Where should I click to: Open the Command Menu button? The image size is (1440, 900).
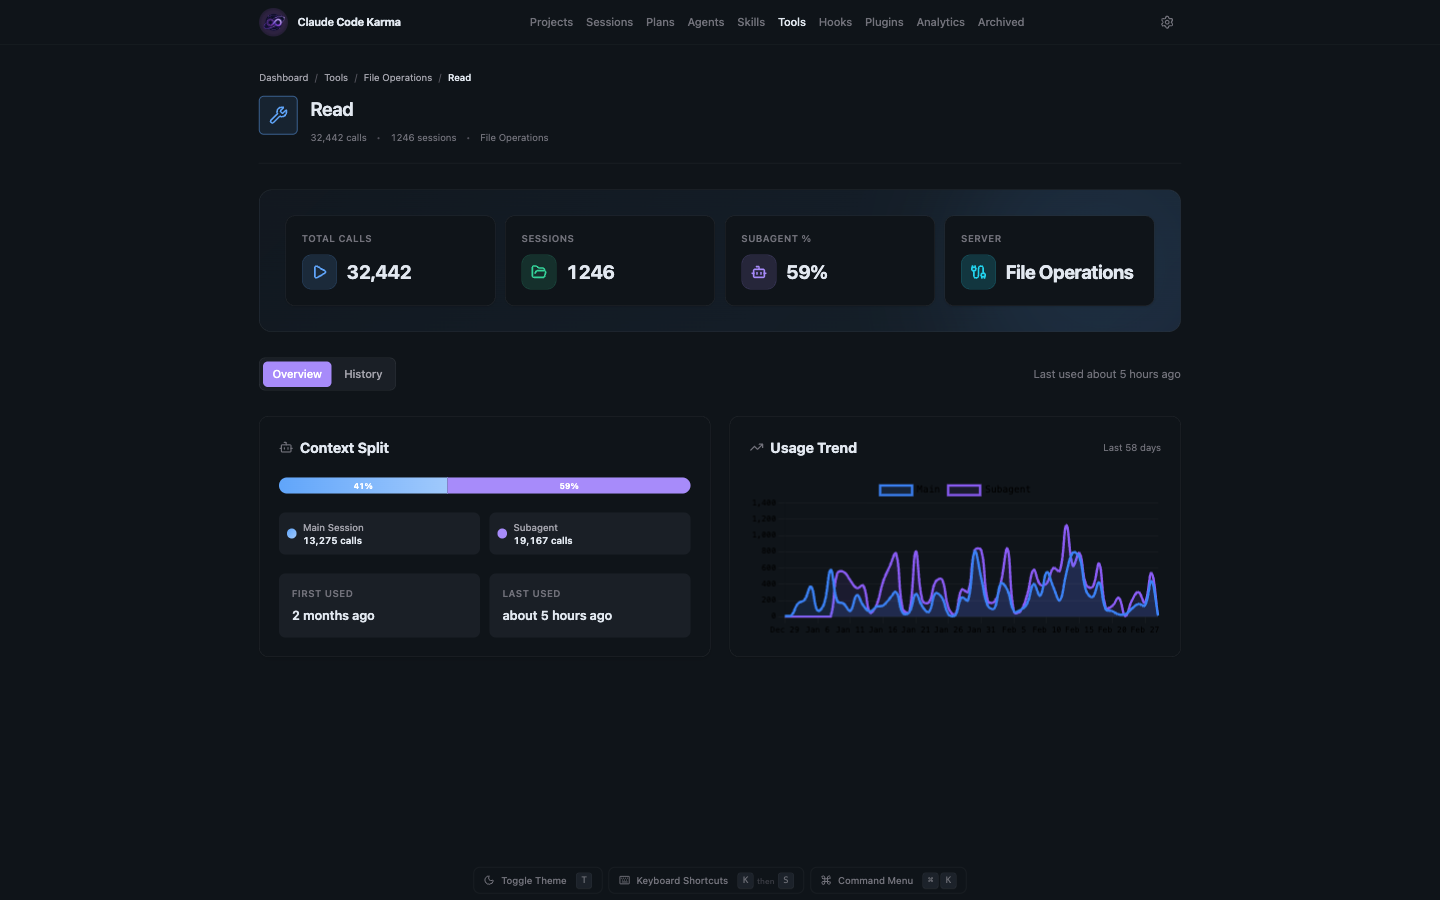(x=888, y=881)
